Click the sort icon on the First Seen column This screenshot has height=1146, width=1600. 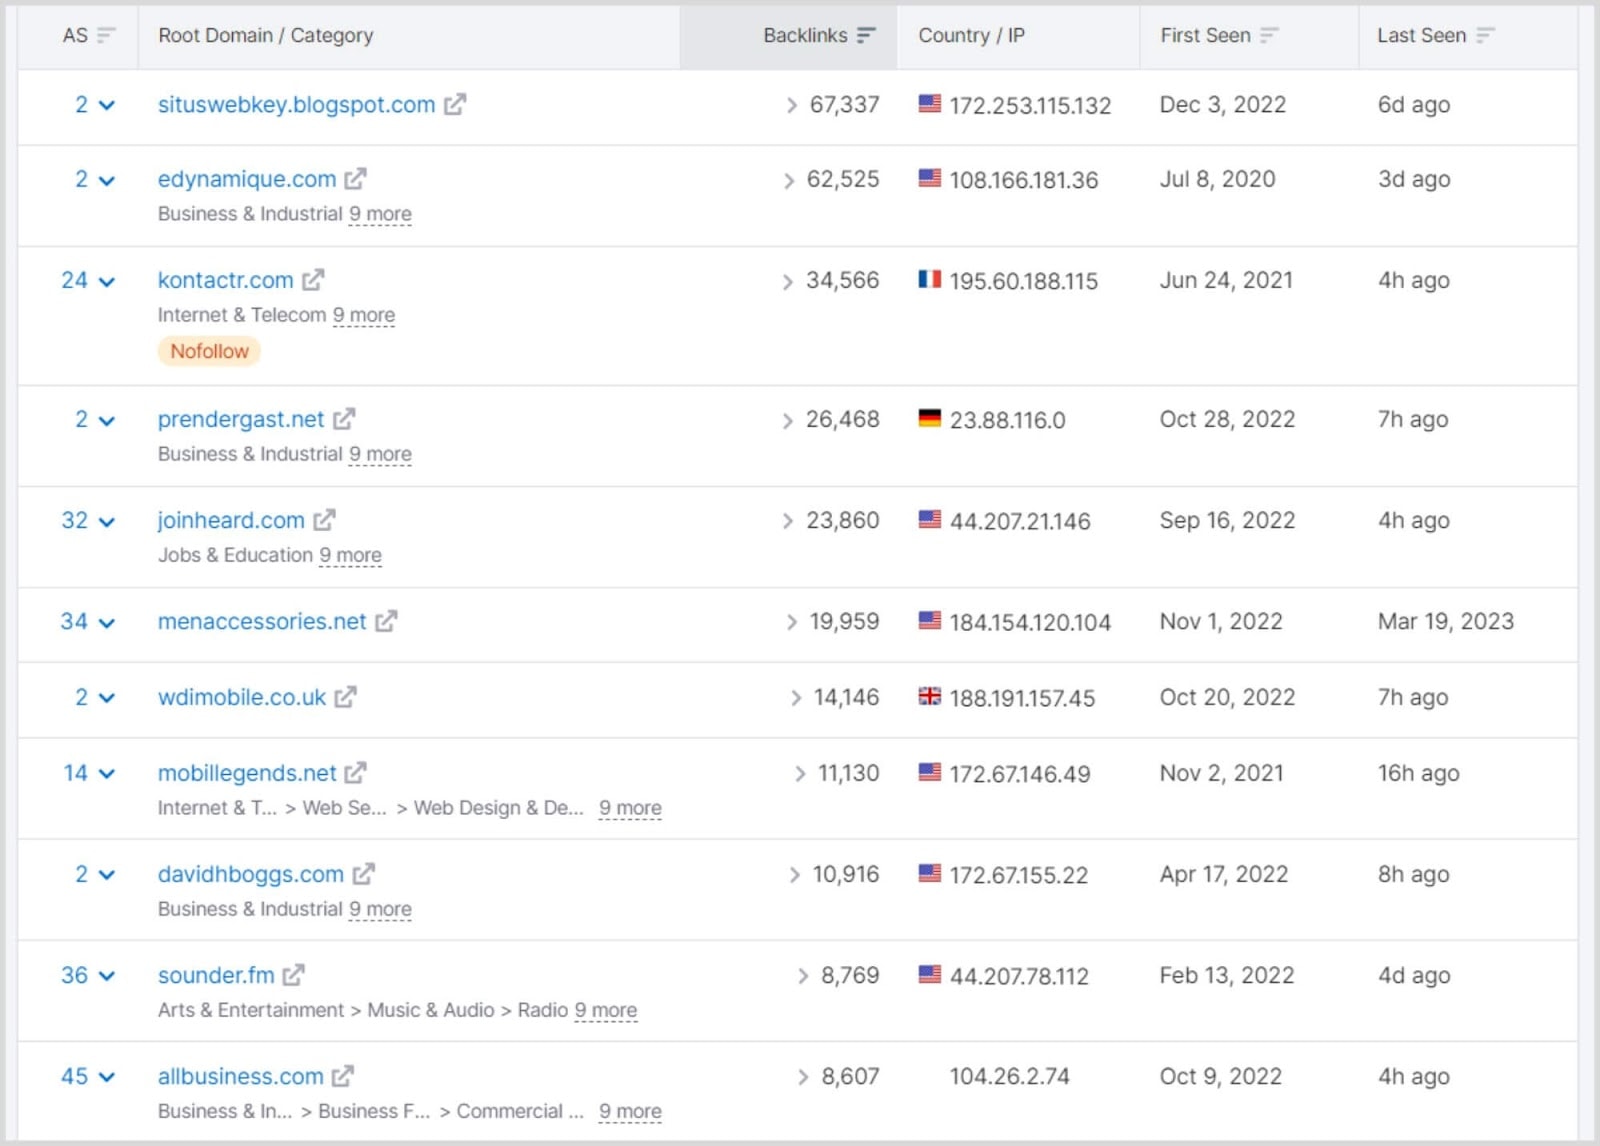(1270, 33)
